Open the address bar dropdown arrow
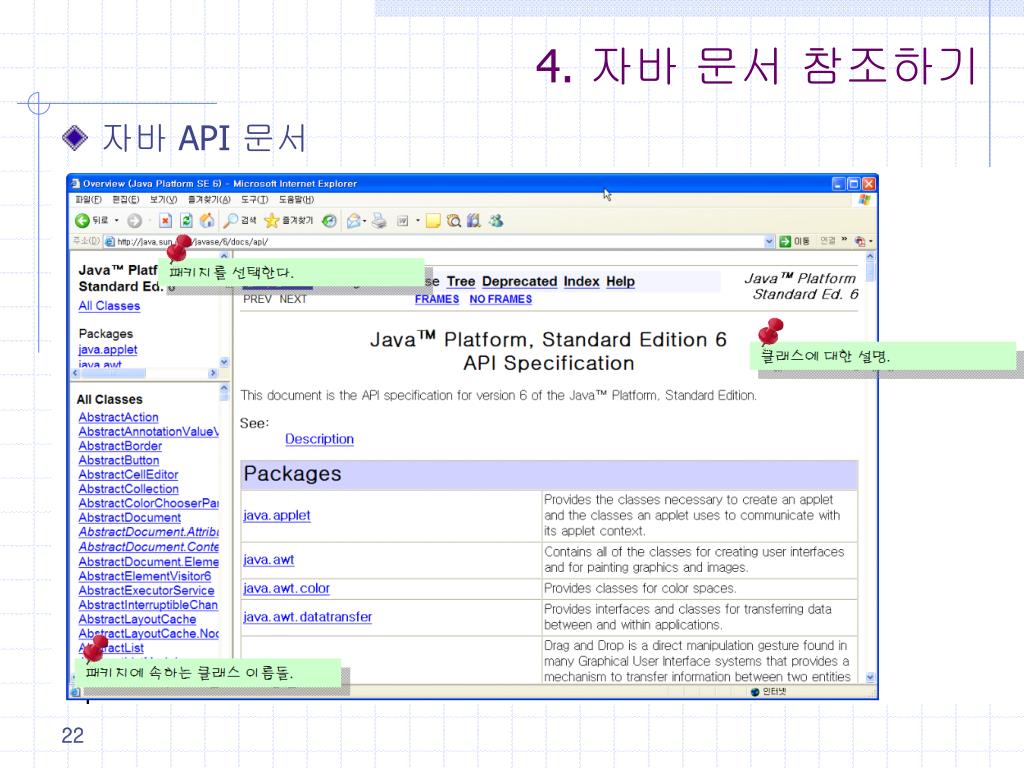 [769, 241]
